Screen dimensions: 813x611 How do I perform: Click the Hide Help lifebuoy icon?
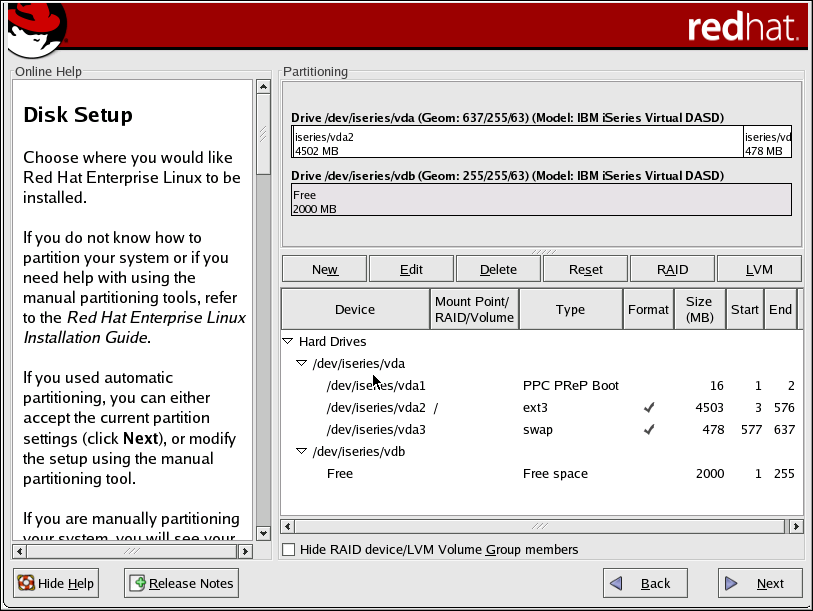[26, 583]
